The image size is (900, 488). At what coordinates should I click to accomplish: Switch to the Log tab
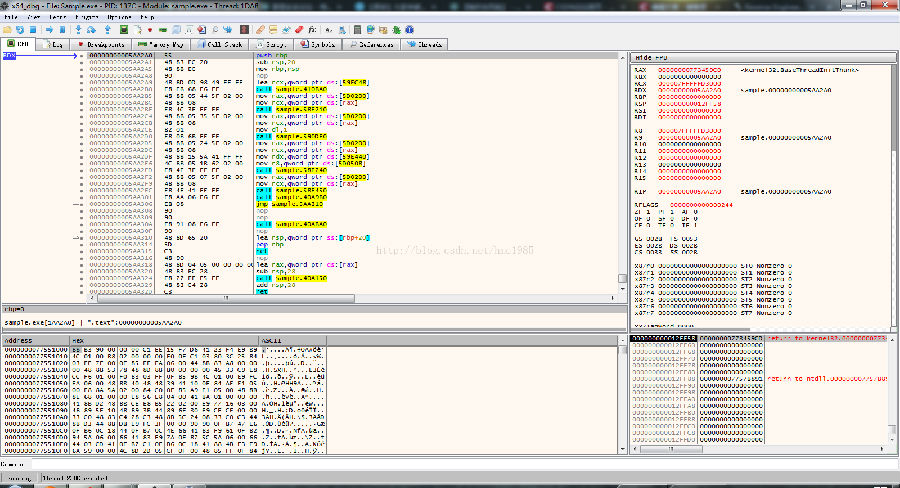pyautogui.click(x=53, y=44)
